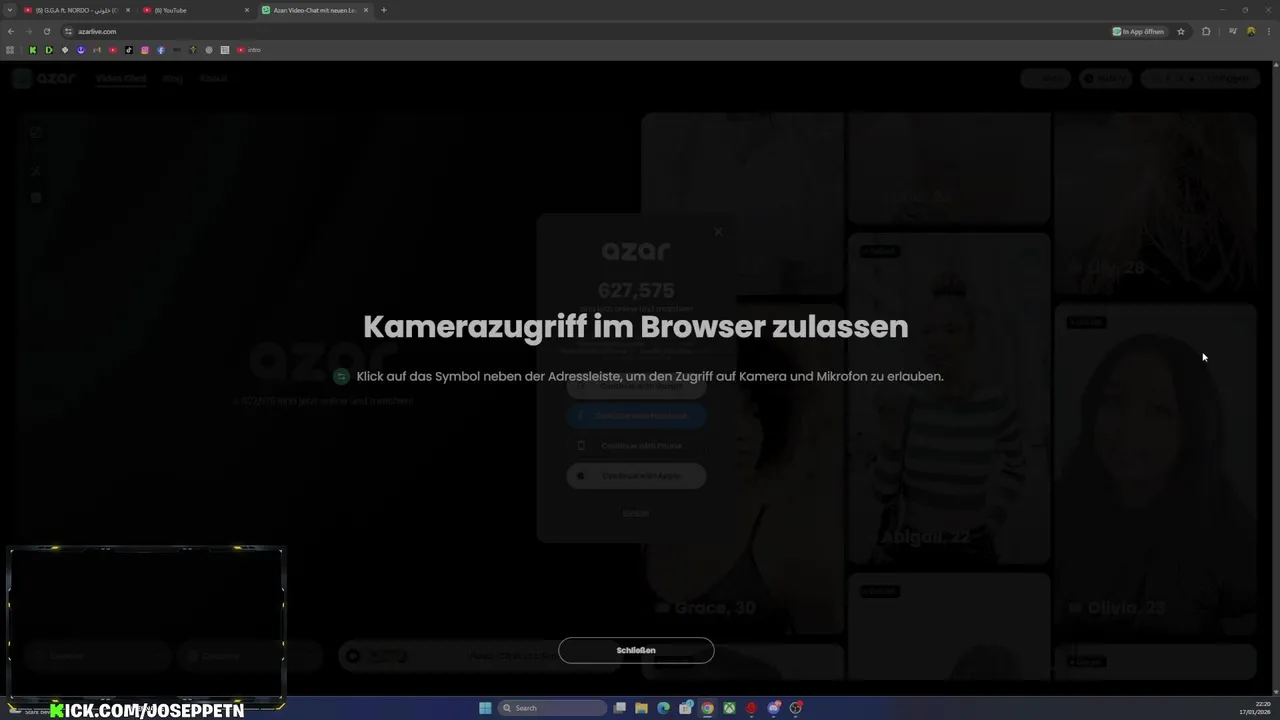Bookmark this page with star icon
This screenshot has width=1280, height=720.
click(1181, 31)
